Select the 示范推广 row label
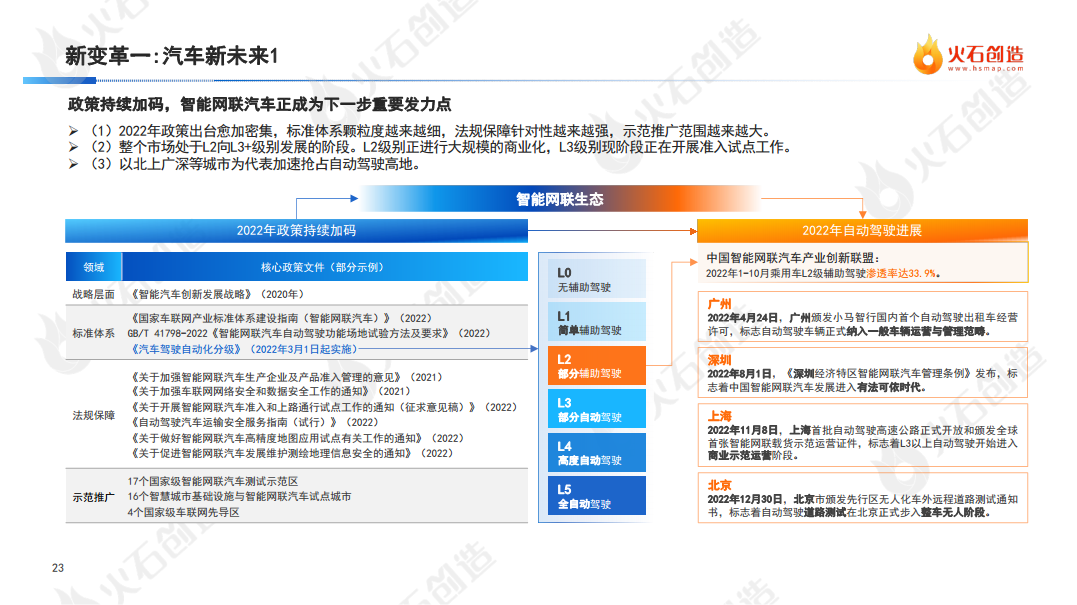The width and height of the screenshot is (1077, 605). pyautogui.click(x=93, y=497)
